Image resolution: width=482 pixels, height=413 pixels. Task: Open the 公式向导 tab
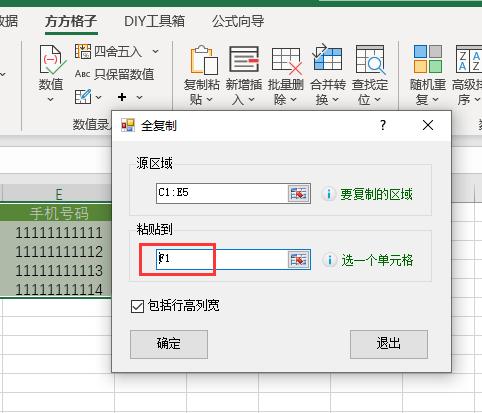point(238,22)
